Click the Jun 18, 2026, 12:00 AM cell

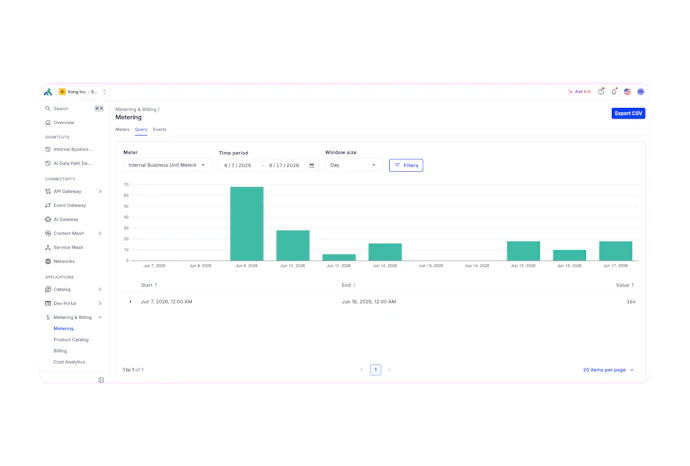tap(369, 302)
